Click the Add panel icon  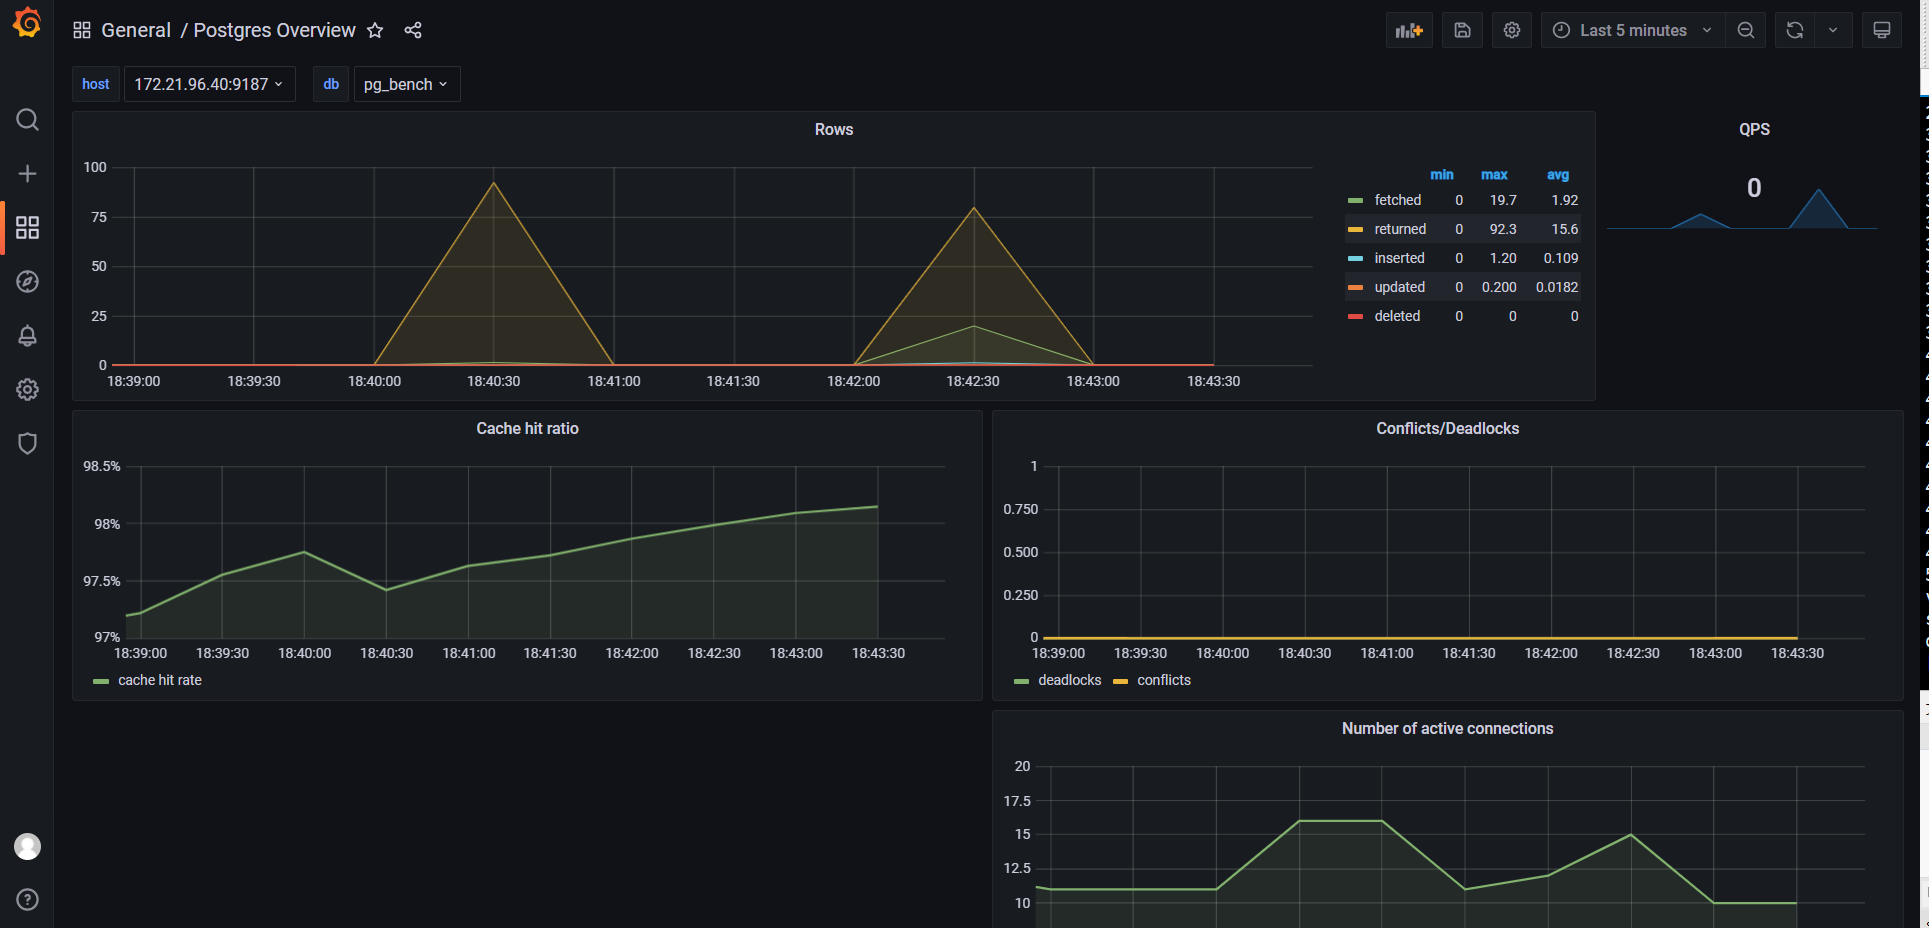[x=1409, y=30]
